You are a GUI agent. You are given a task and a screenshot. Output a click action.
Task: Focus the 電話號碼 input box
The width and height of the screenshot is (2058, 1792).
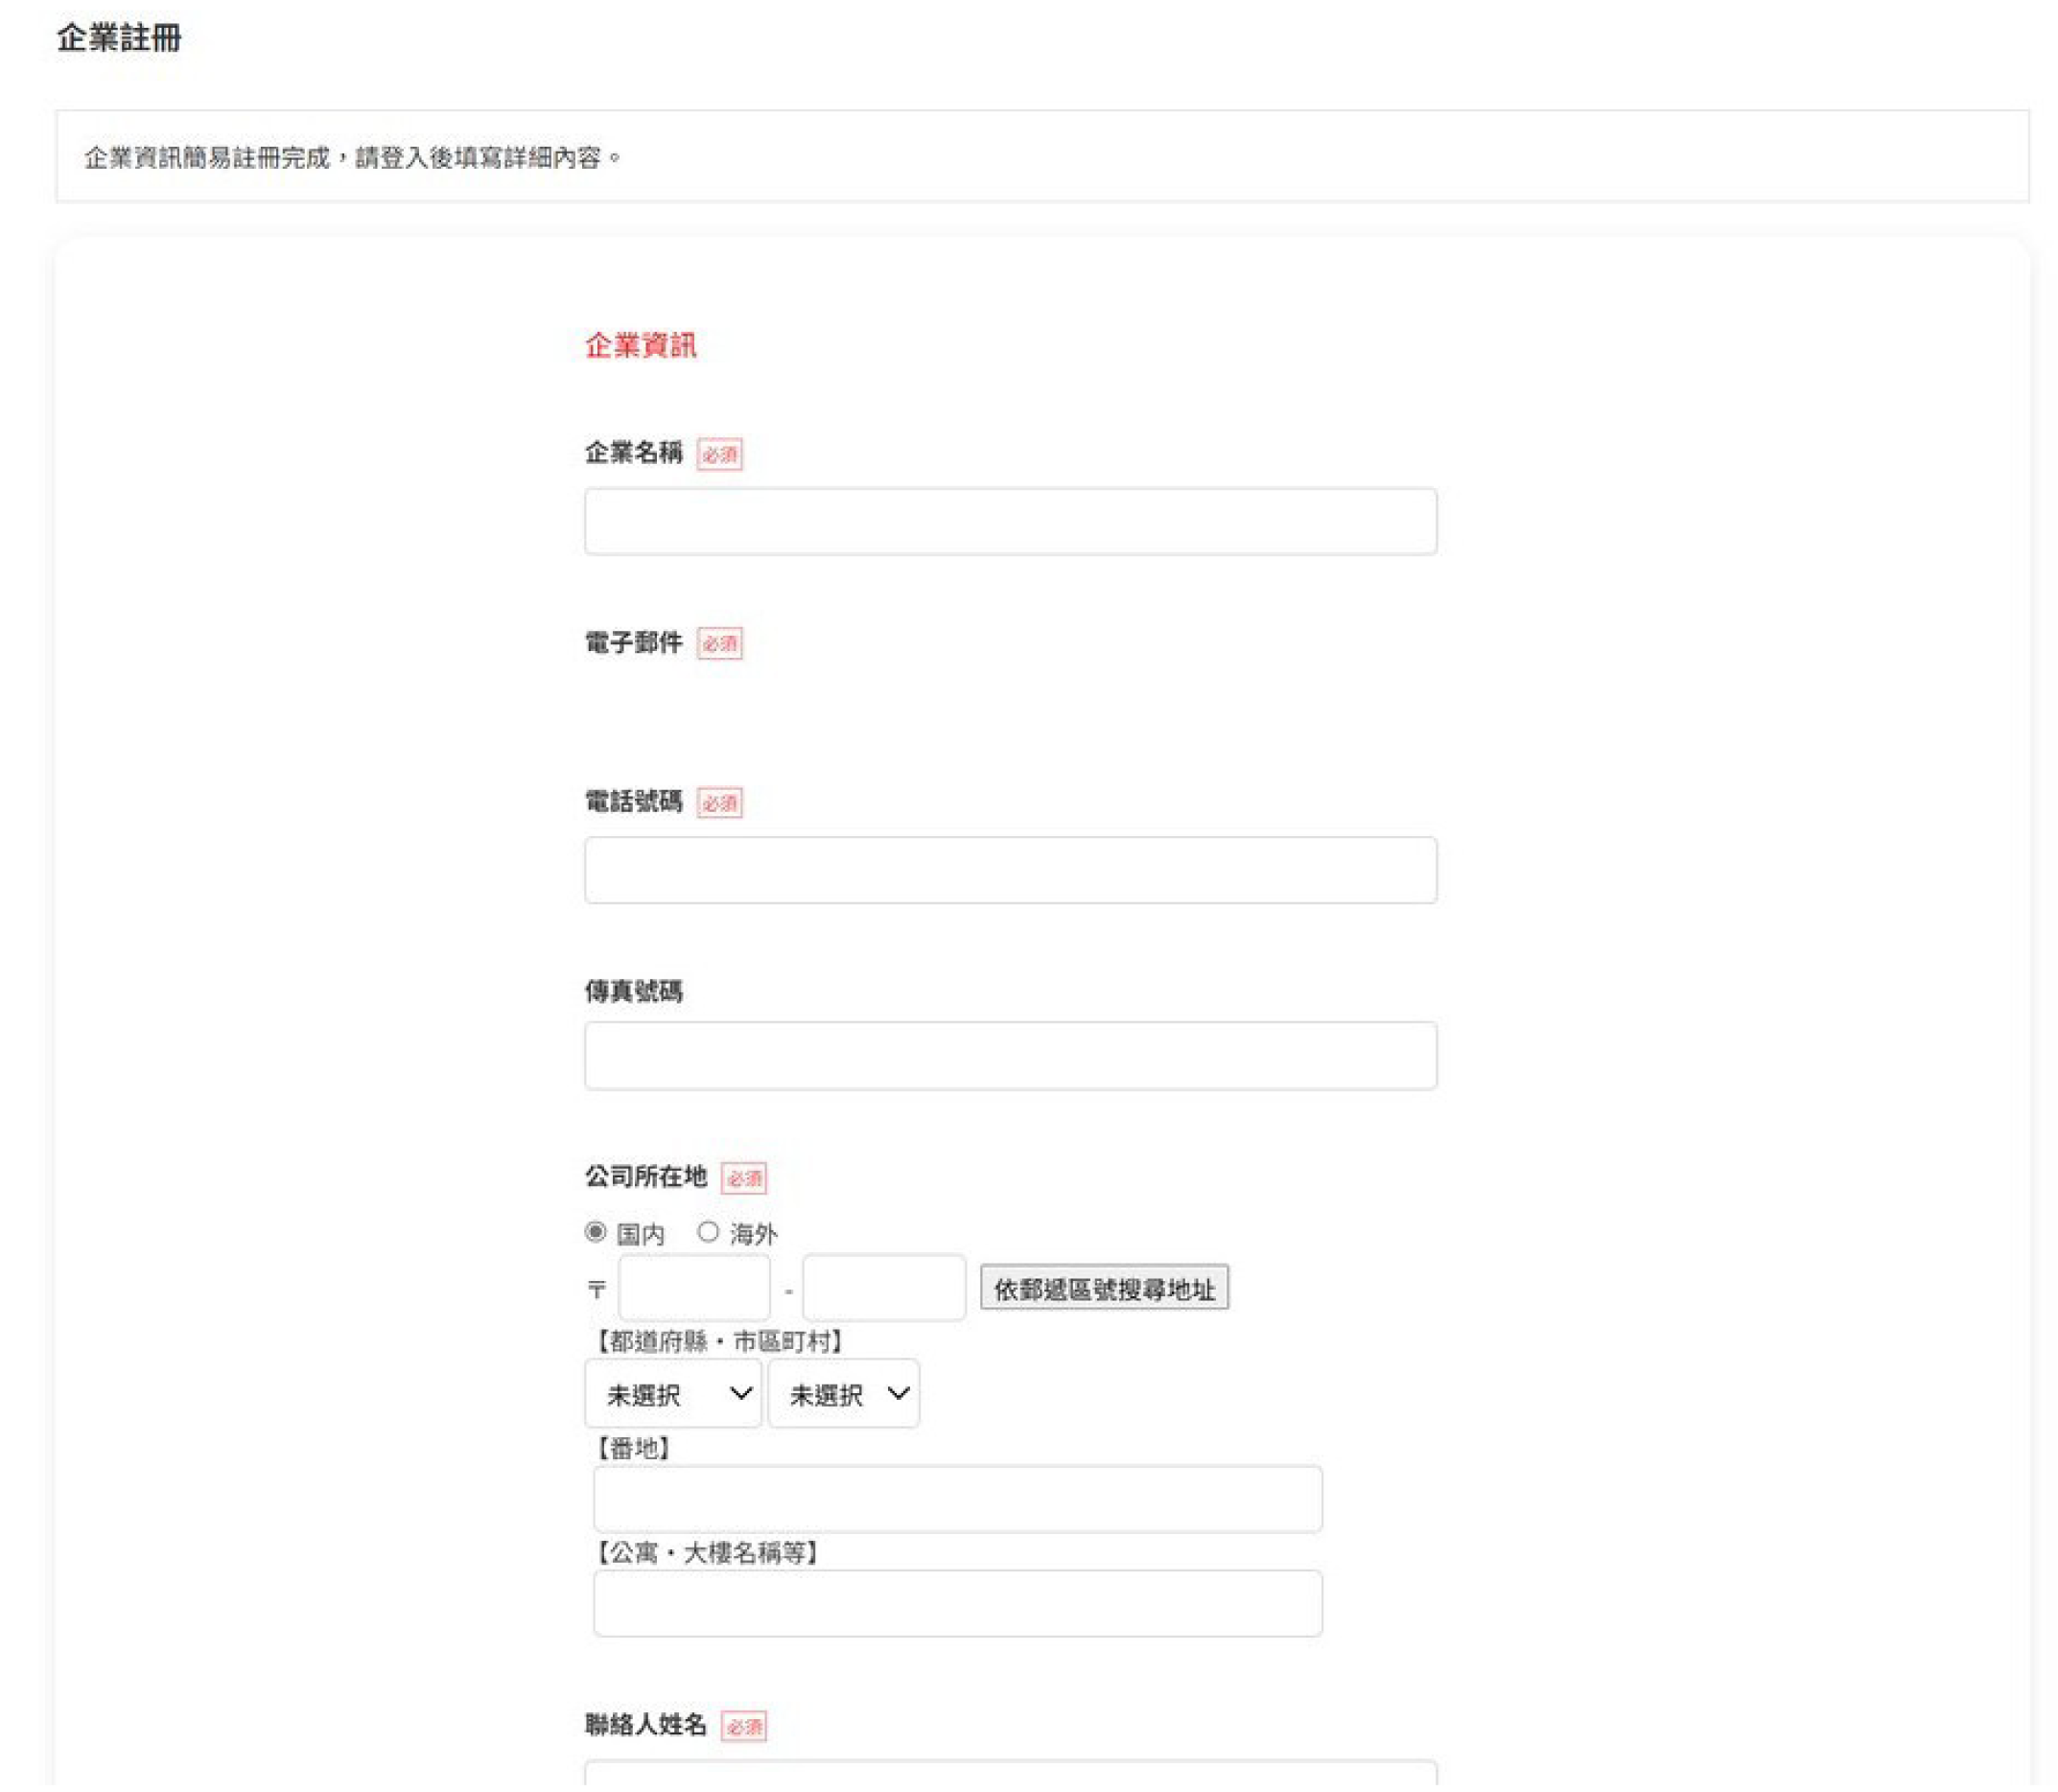coord(1010,870)
